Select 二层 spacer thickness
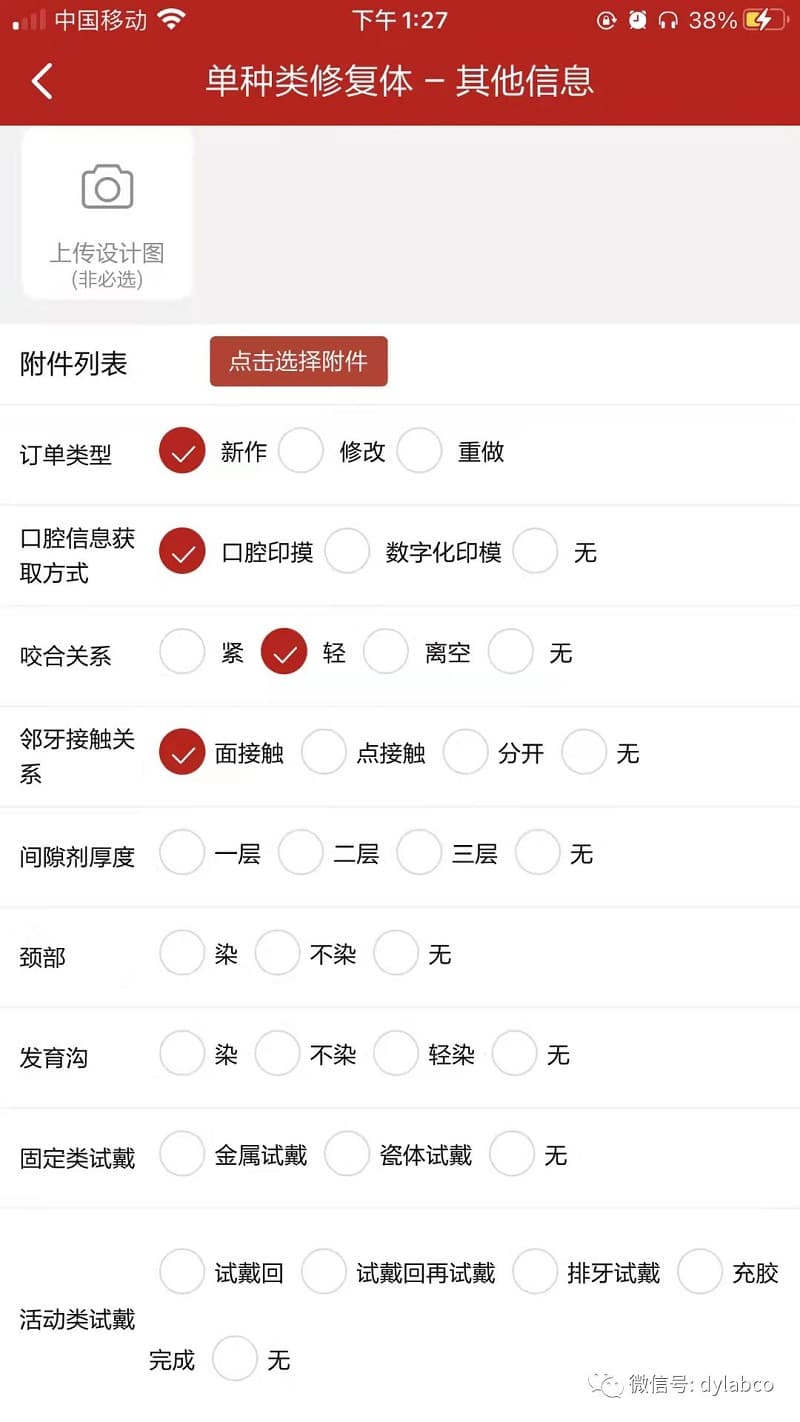 [x=301, y=853]
